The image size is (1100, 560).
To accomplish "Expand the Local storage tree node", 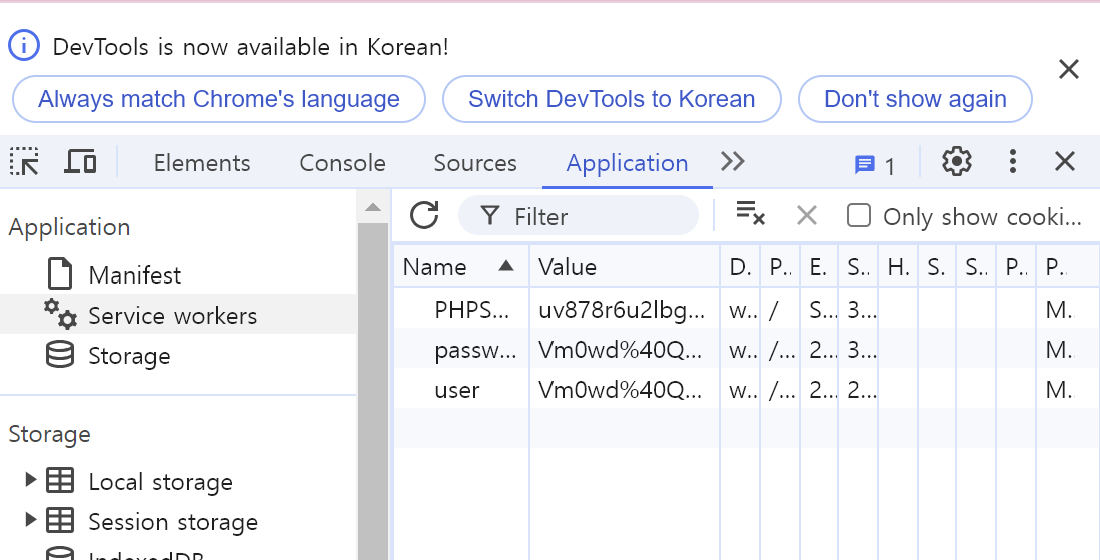I will point(30,480).
